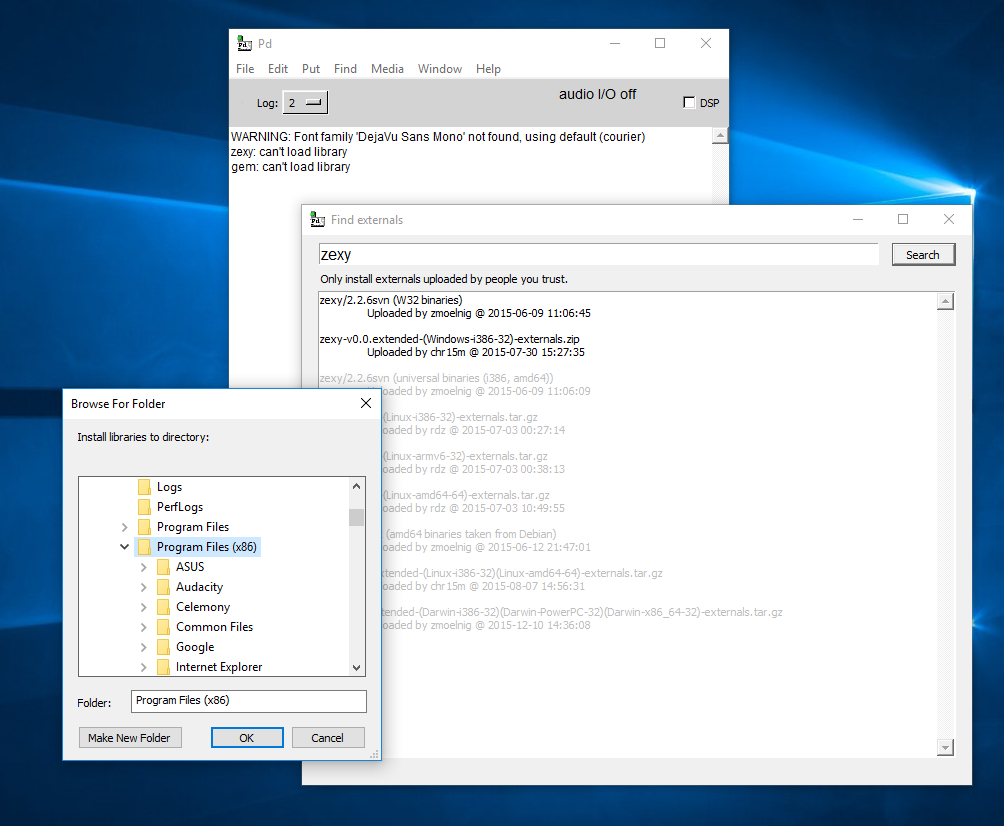
Task: Collapse the Program Files (x86) folder
Action: click(x=124, y=547)
